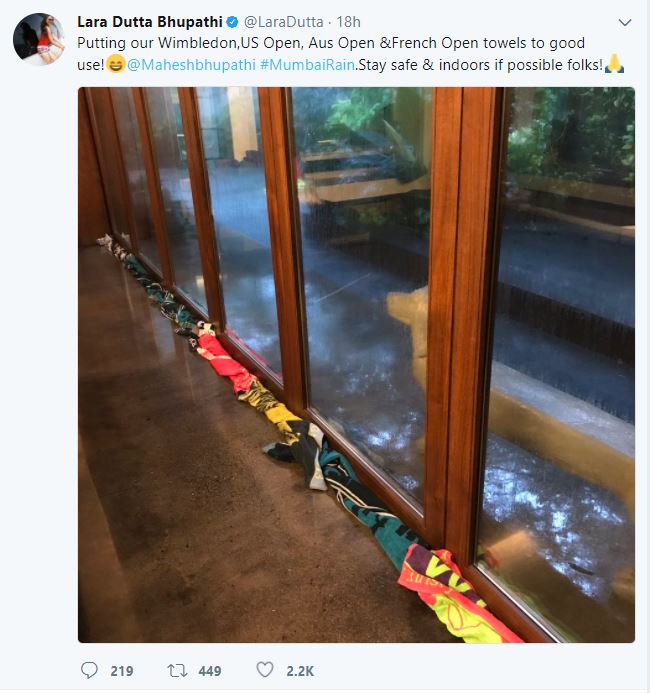
Task: Like the tweet with the heart icon
Action: tap(265, 670)
